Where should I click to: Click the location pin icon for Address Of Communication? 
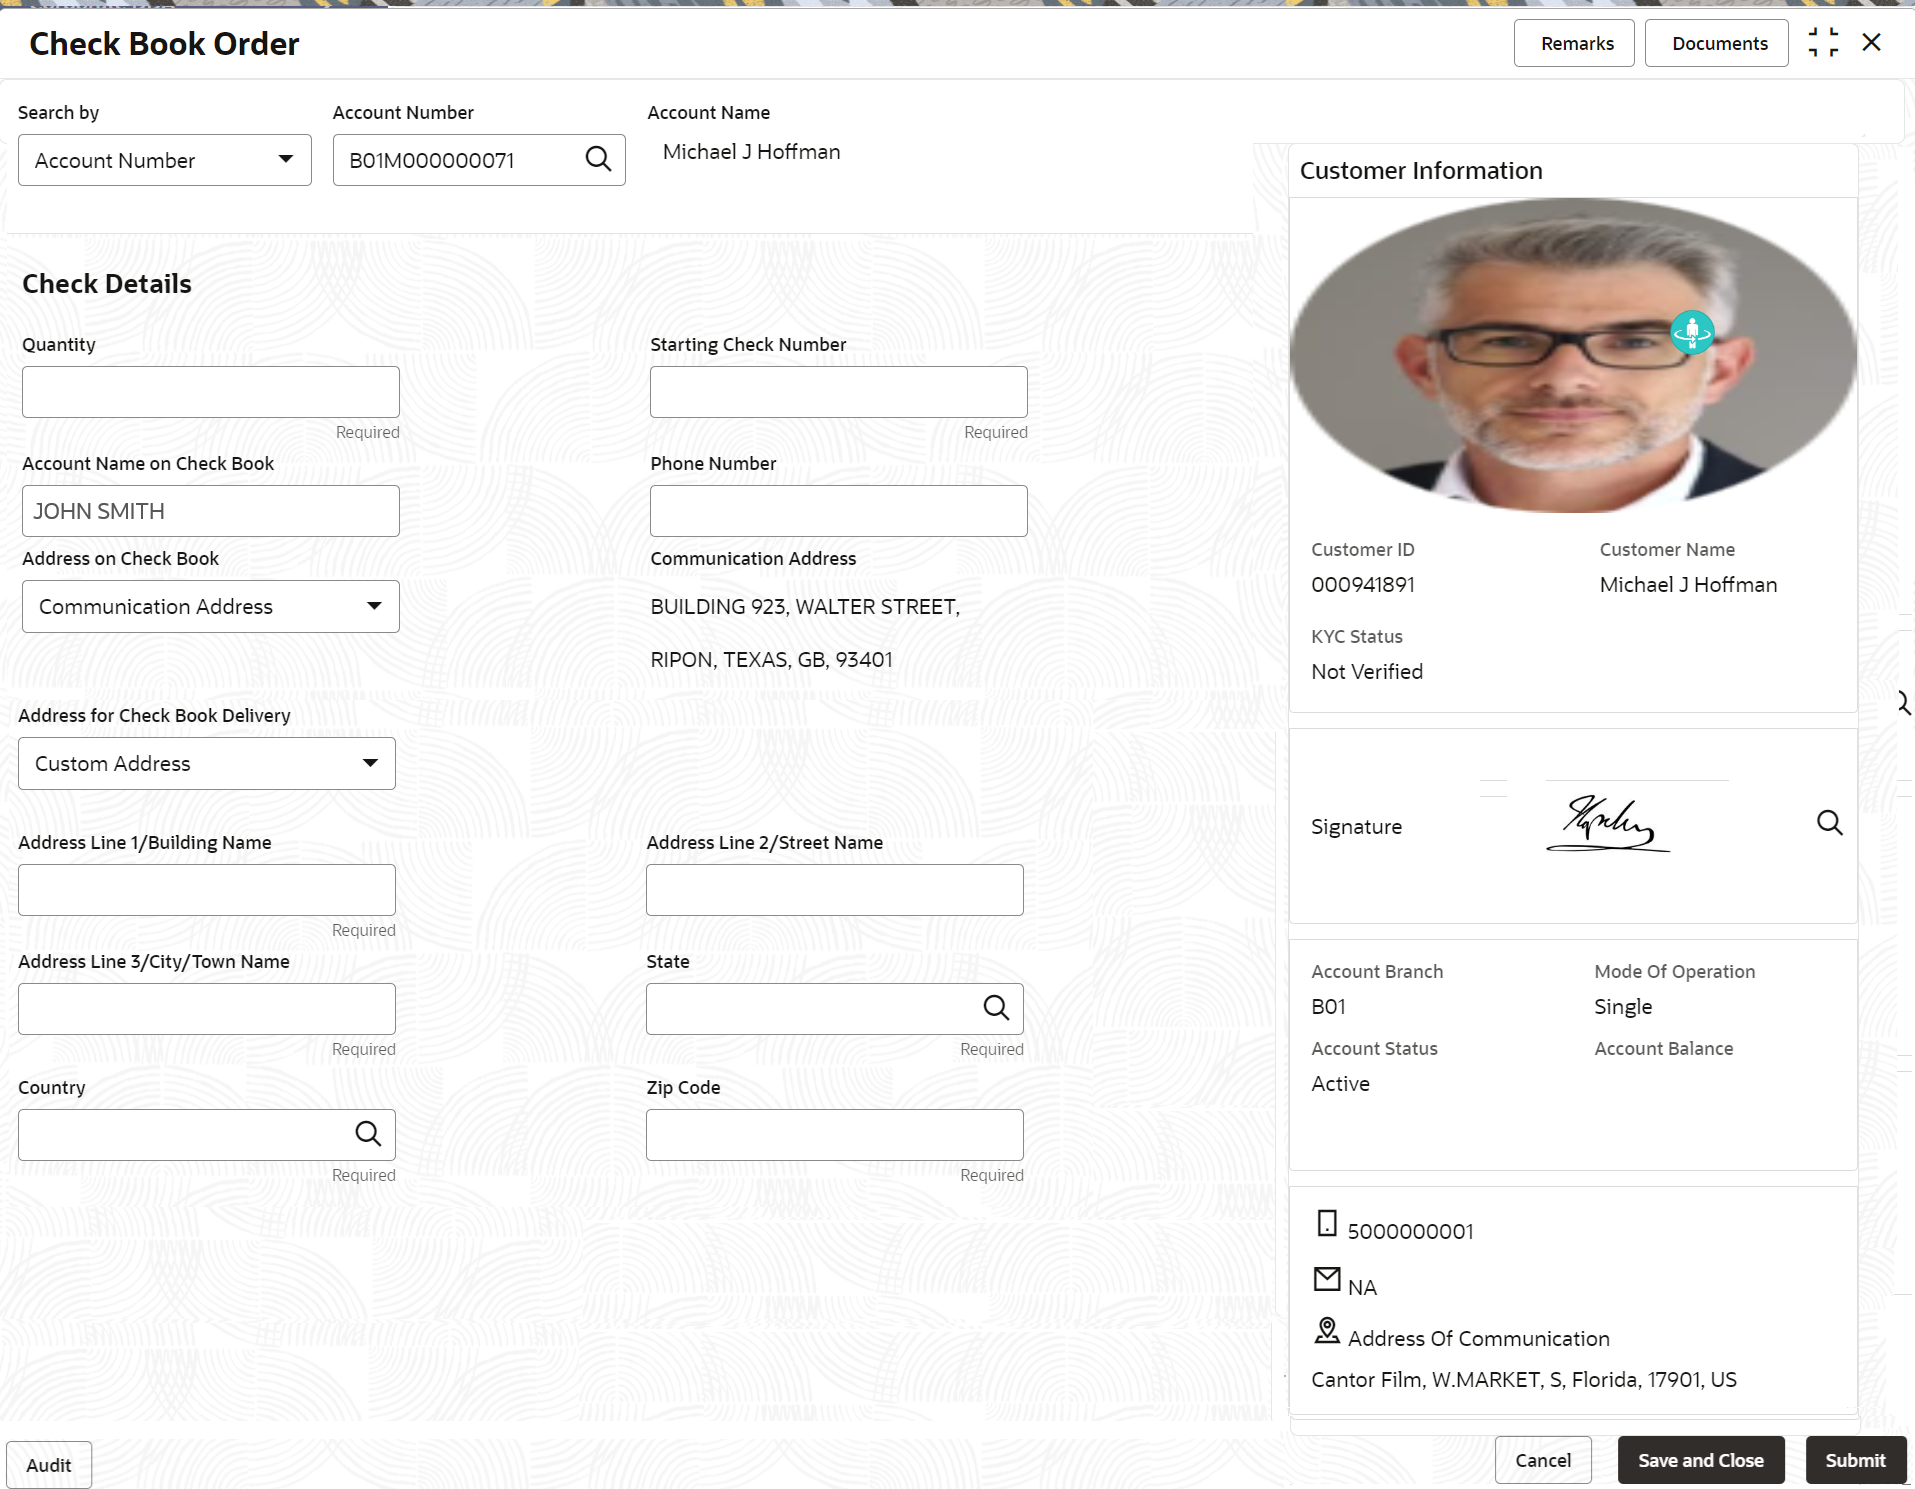point(1327,1331)
